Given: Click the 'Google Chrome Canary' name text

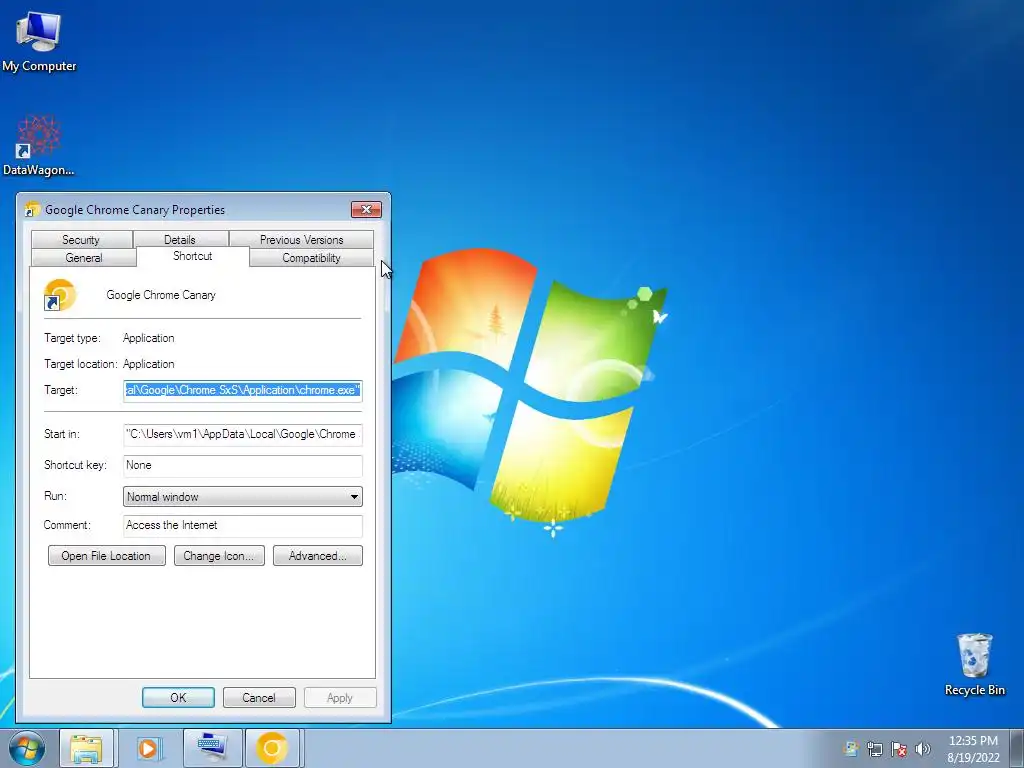Looking at the screenshot, I should [x=161, y=295].
